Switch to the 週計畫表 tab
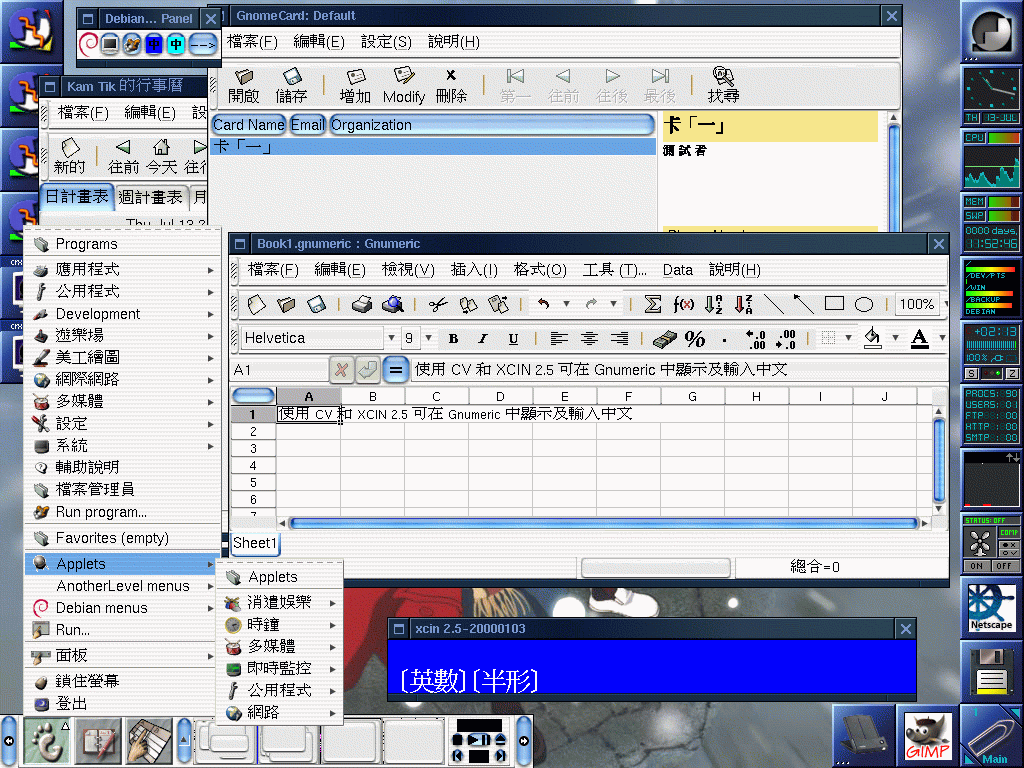This screenshot has width=1024, height=768. pos(150,197)
